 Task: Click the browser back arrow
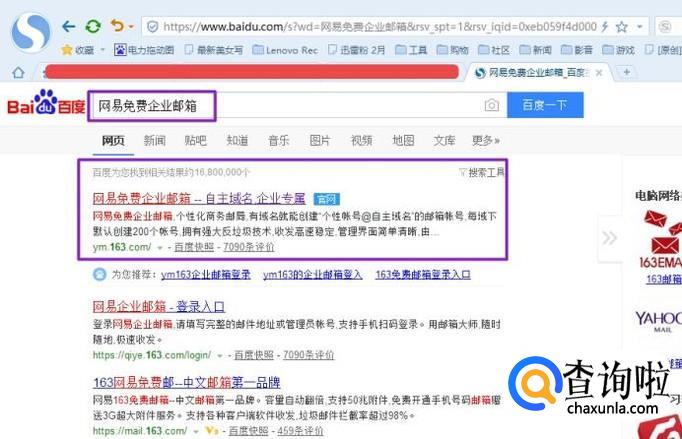pos(68,27)
